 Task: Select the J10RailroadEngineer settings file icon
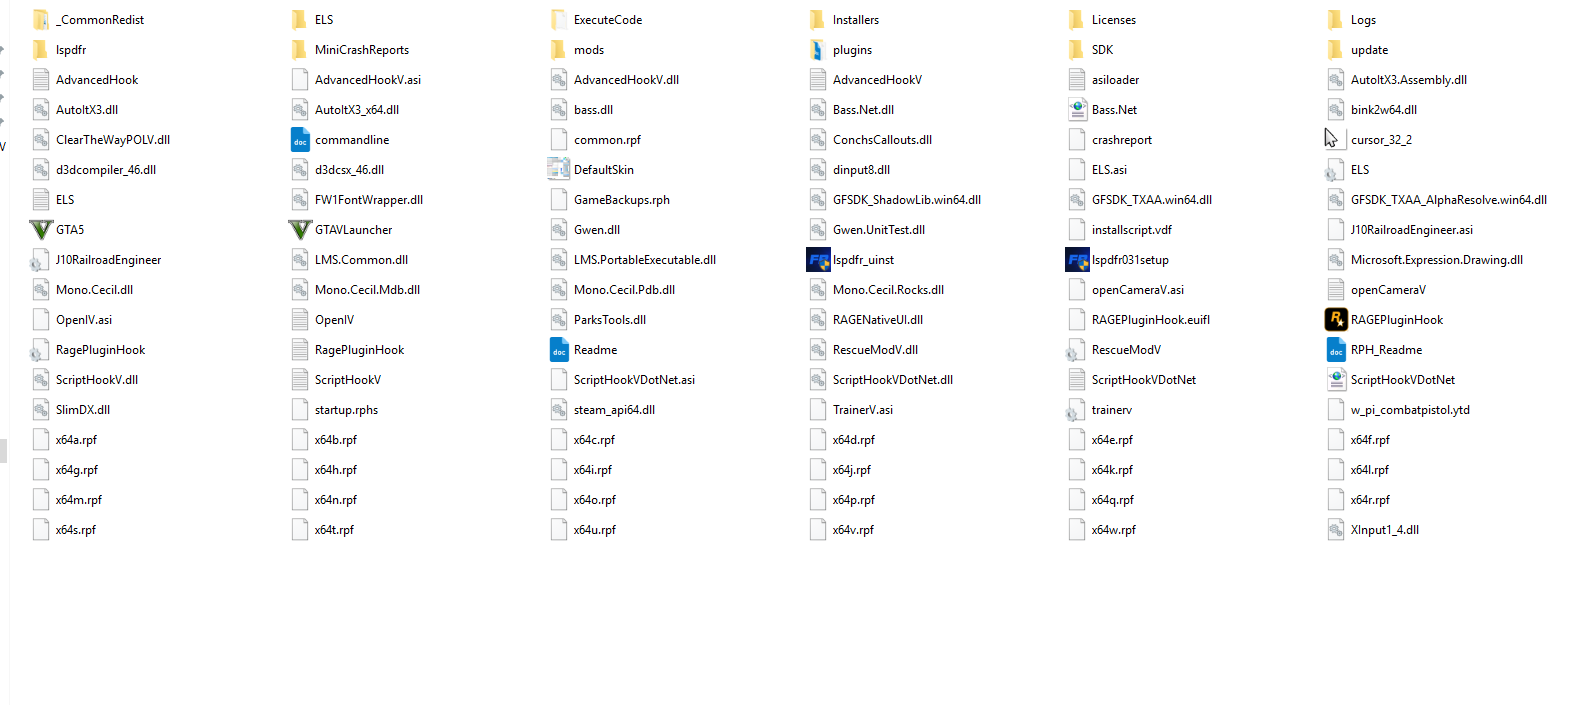(x=39, y=260)
